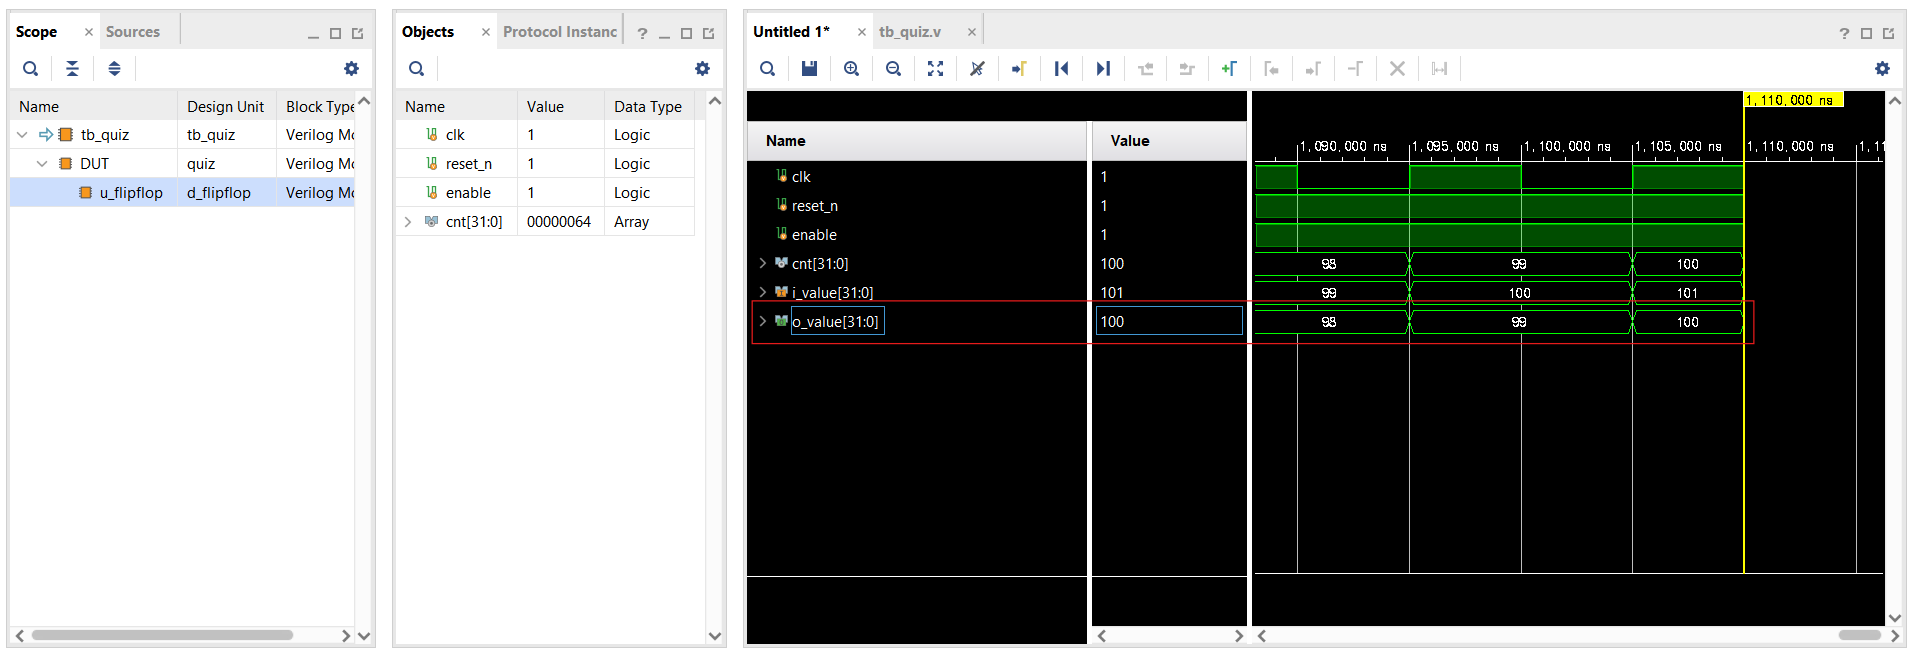Zoom to cursor in waveform toolbar

point(977,69)
